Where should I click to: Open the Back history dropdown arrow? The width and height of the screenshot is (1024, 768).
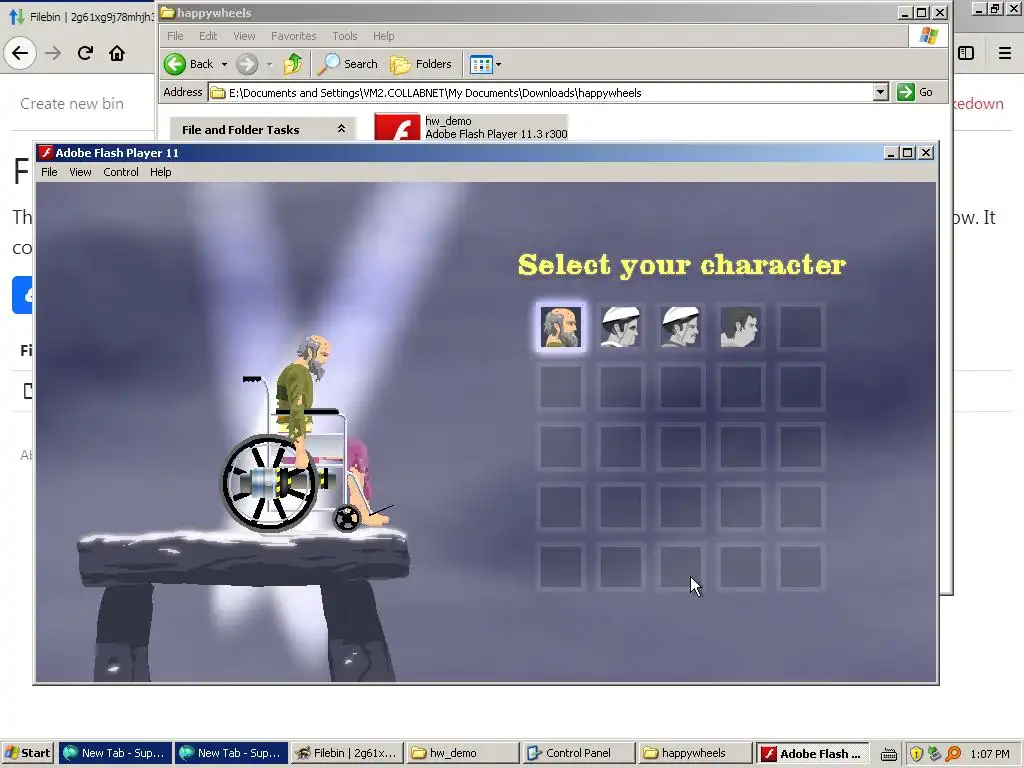(225, 64)
